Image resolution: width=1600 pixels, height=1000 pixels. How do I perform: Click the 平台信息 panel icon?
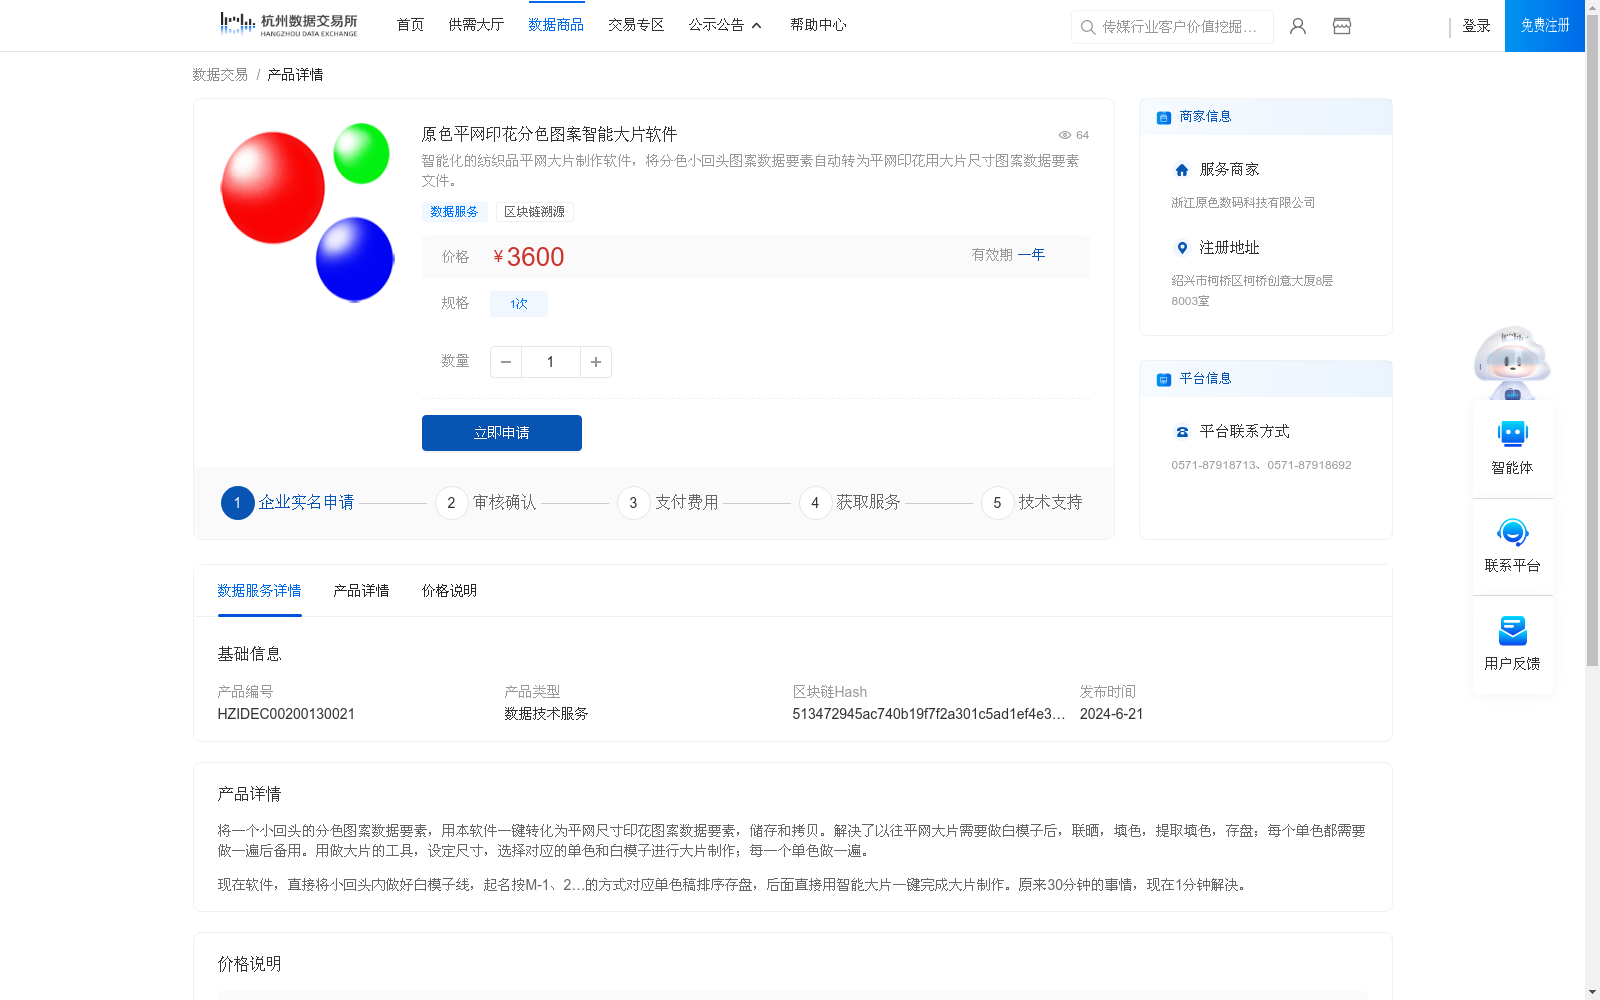pyautogui.click(x=1164, y=379)
